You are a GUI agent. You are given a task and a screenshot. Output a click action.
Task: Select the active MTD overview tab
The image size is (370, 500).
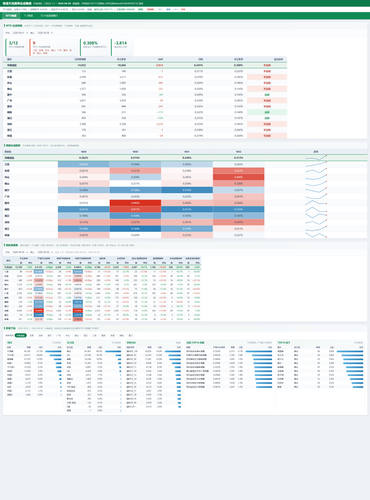[x=11, y=16]
